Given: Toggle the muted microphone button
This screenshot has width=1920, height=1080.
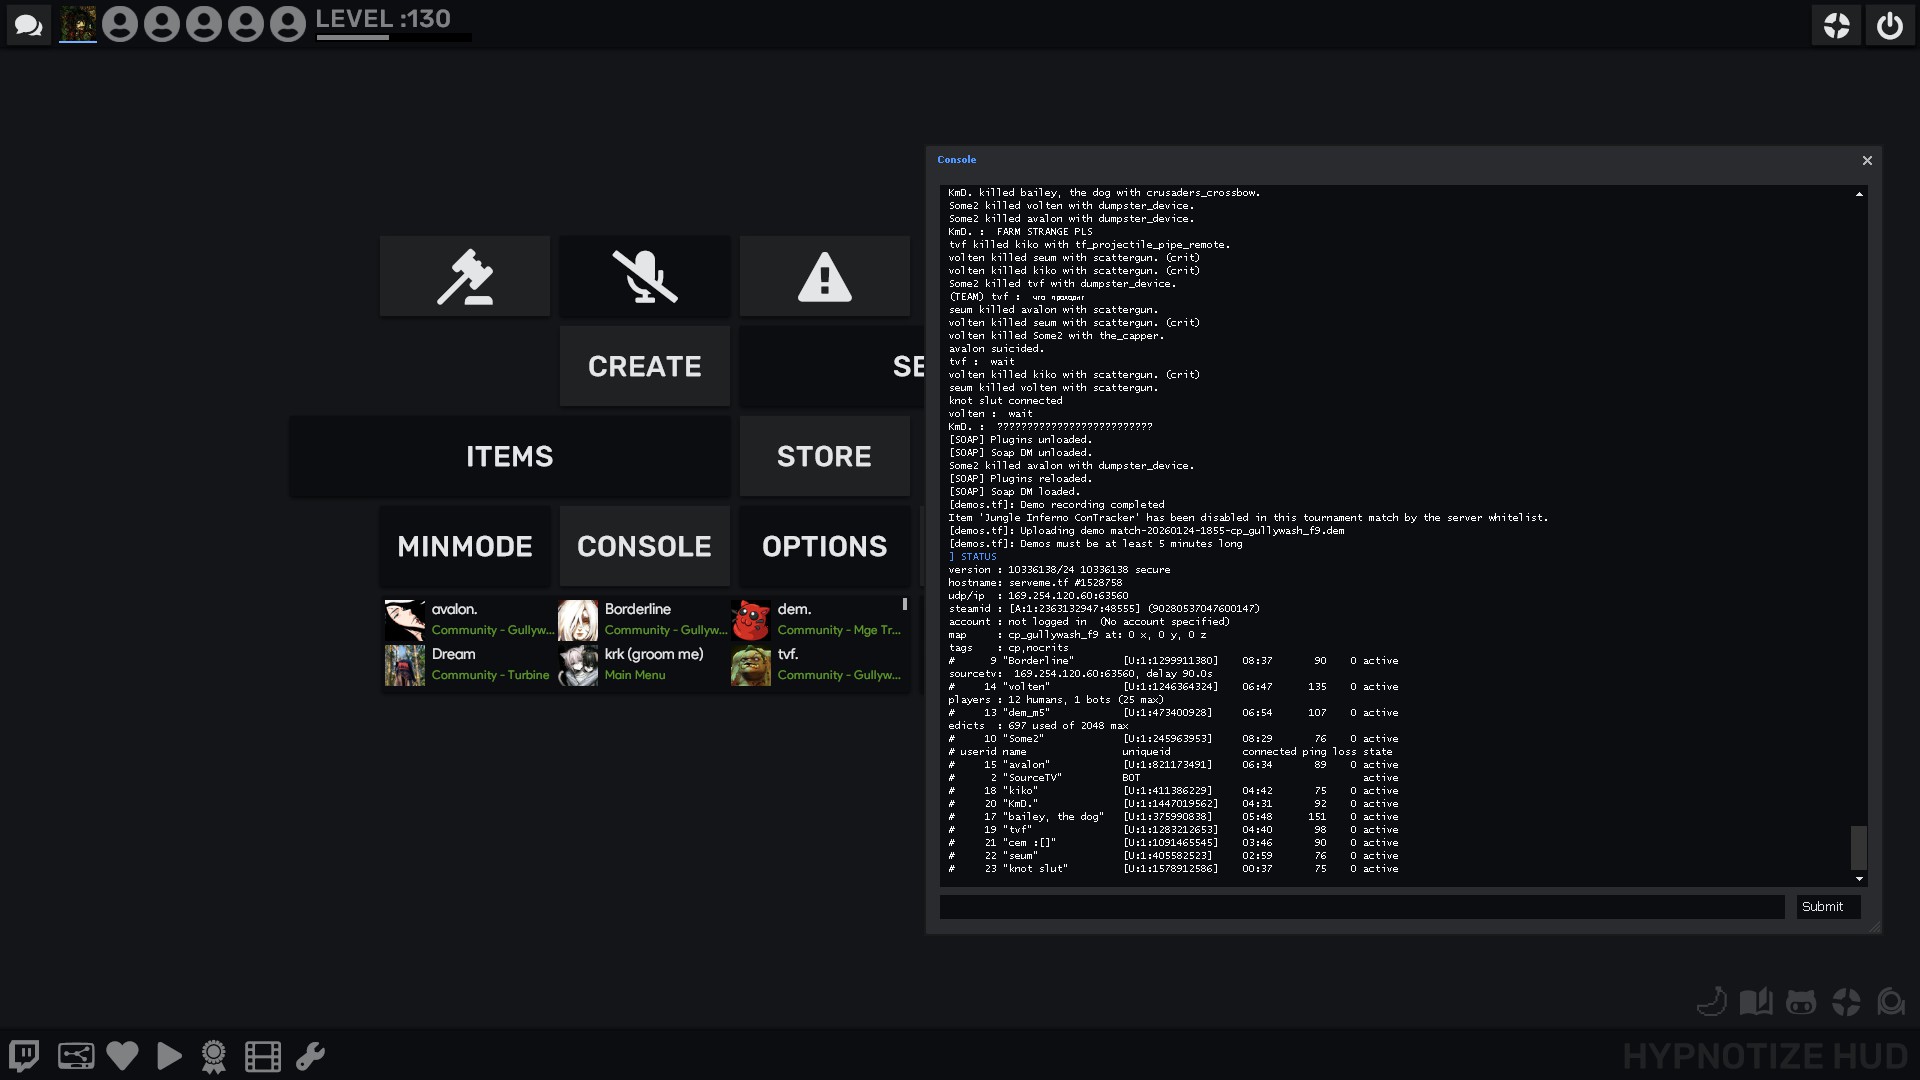Looking at the screenshot, I should coord(644,277).
